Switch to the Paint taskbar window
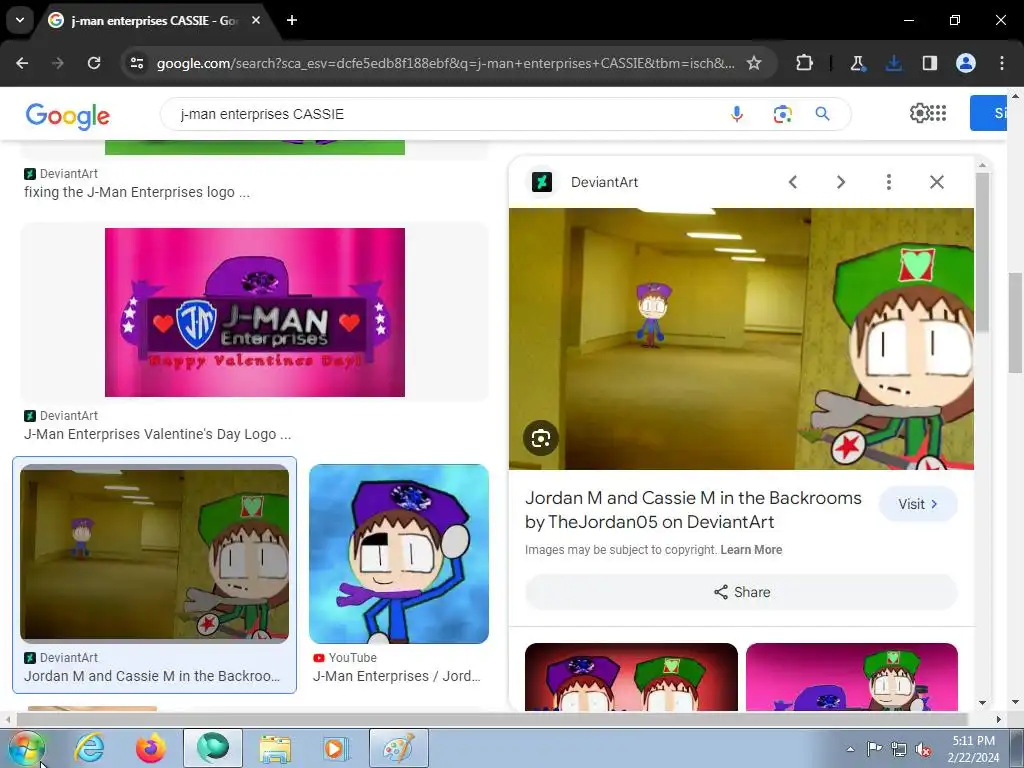The width and height of the screenshot is (1024, 768). [398, 748]
